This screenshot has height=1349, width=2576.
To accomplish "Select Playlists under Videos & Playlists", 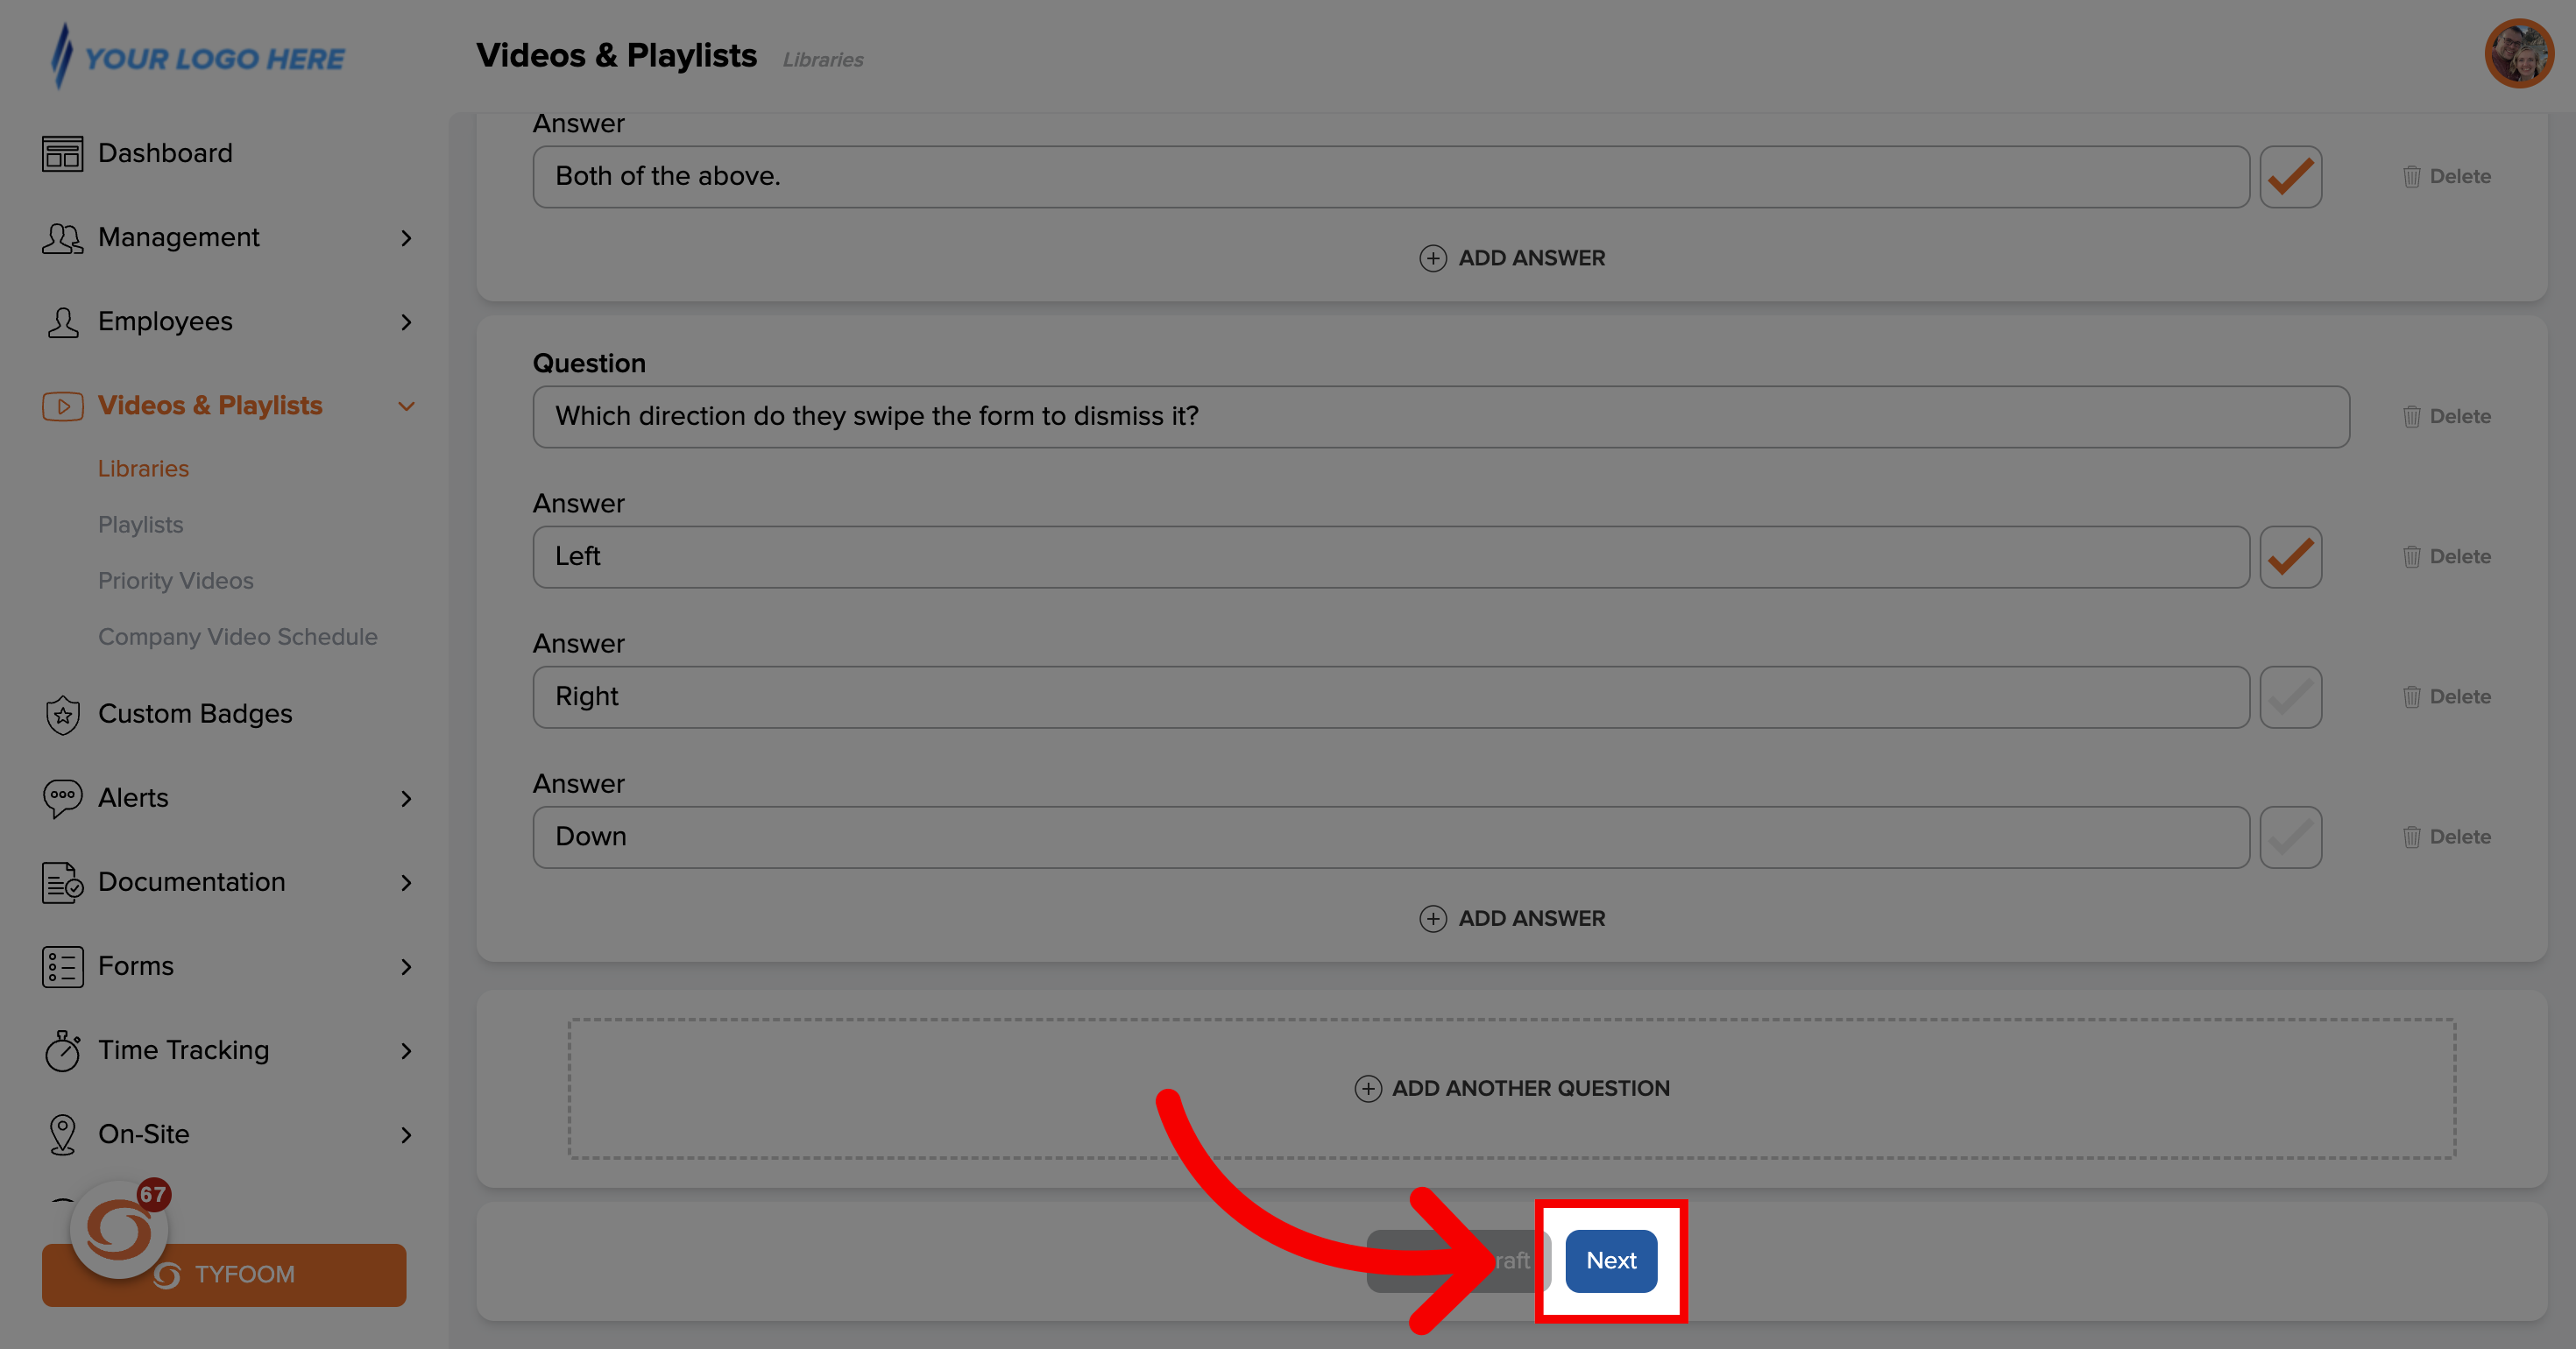I will tap(139, 525).
